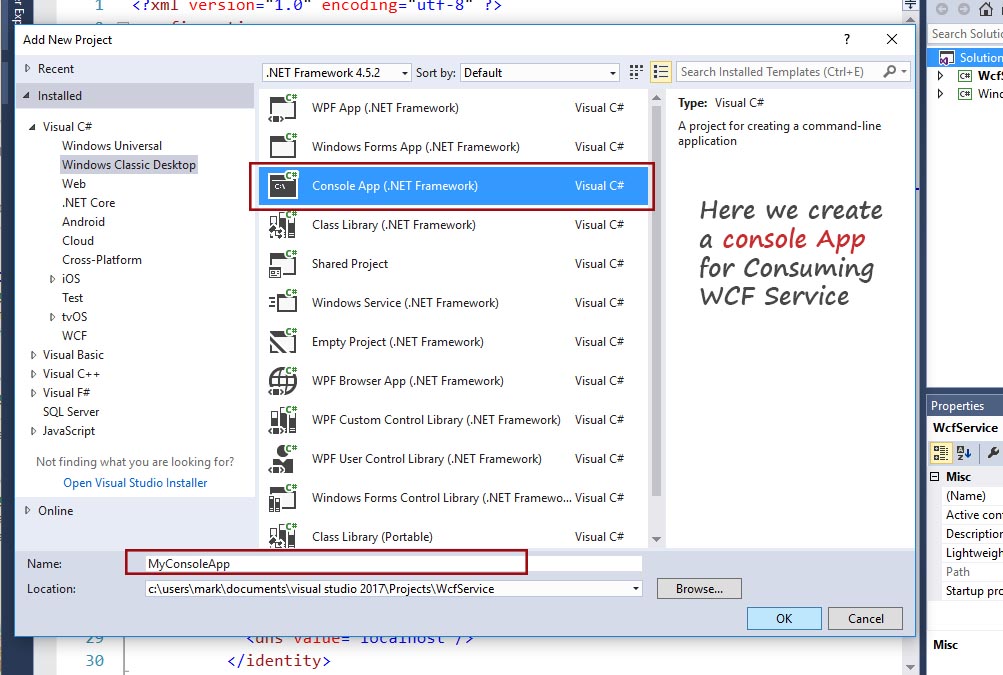Viewport: 1003px width, 675px height.
Task: Collapse the Visual C# tree node
Action: (32, 127)
